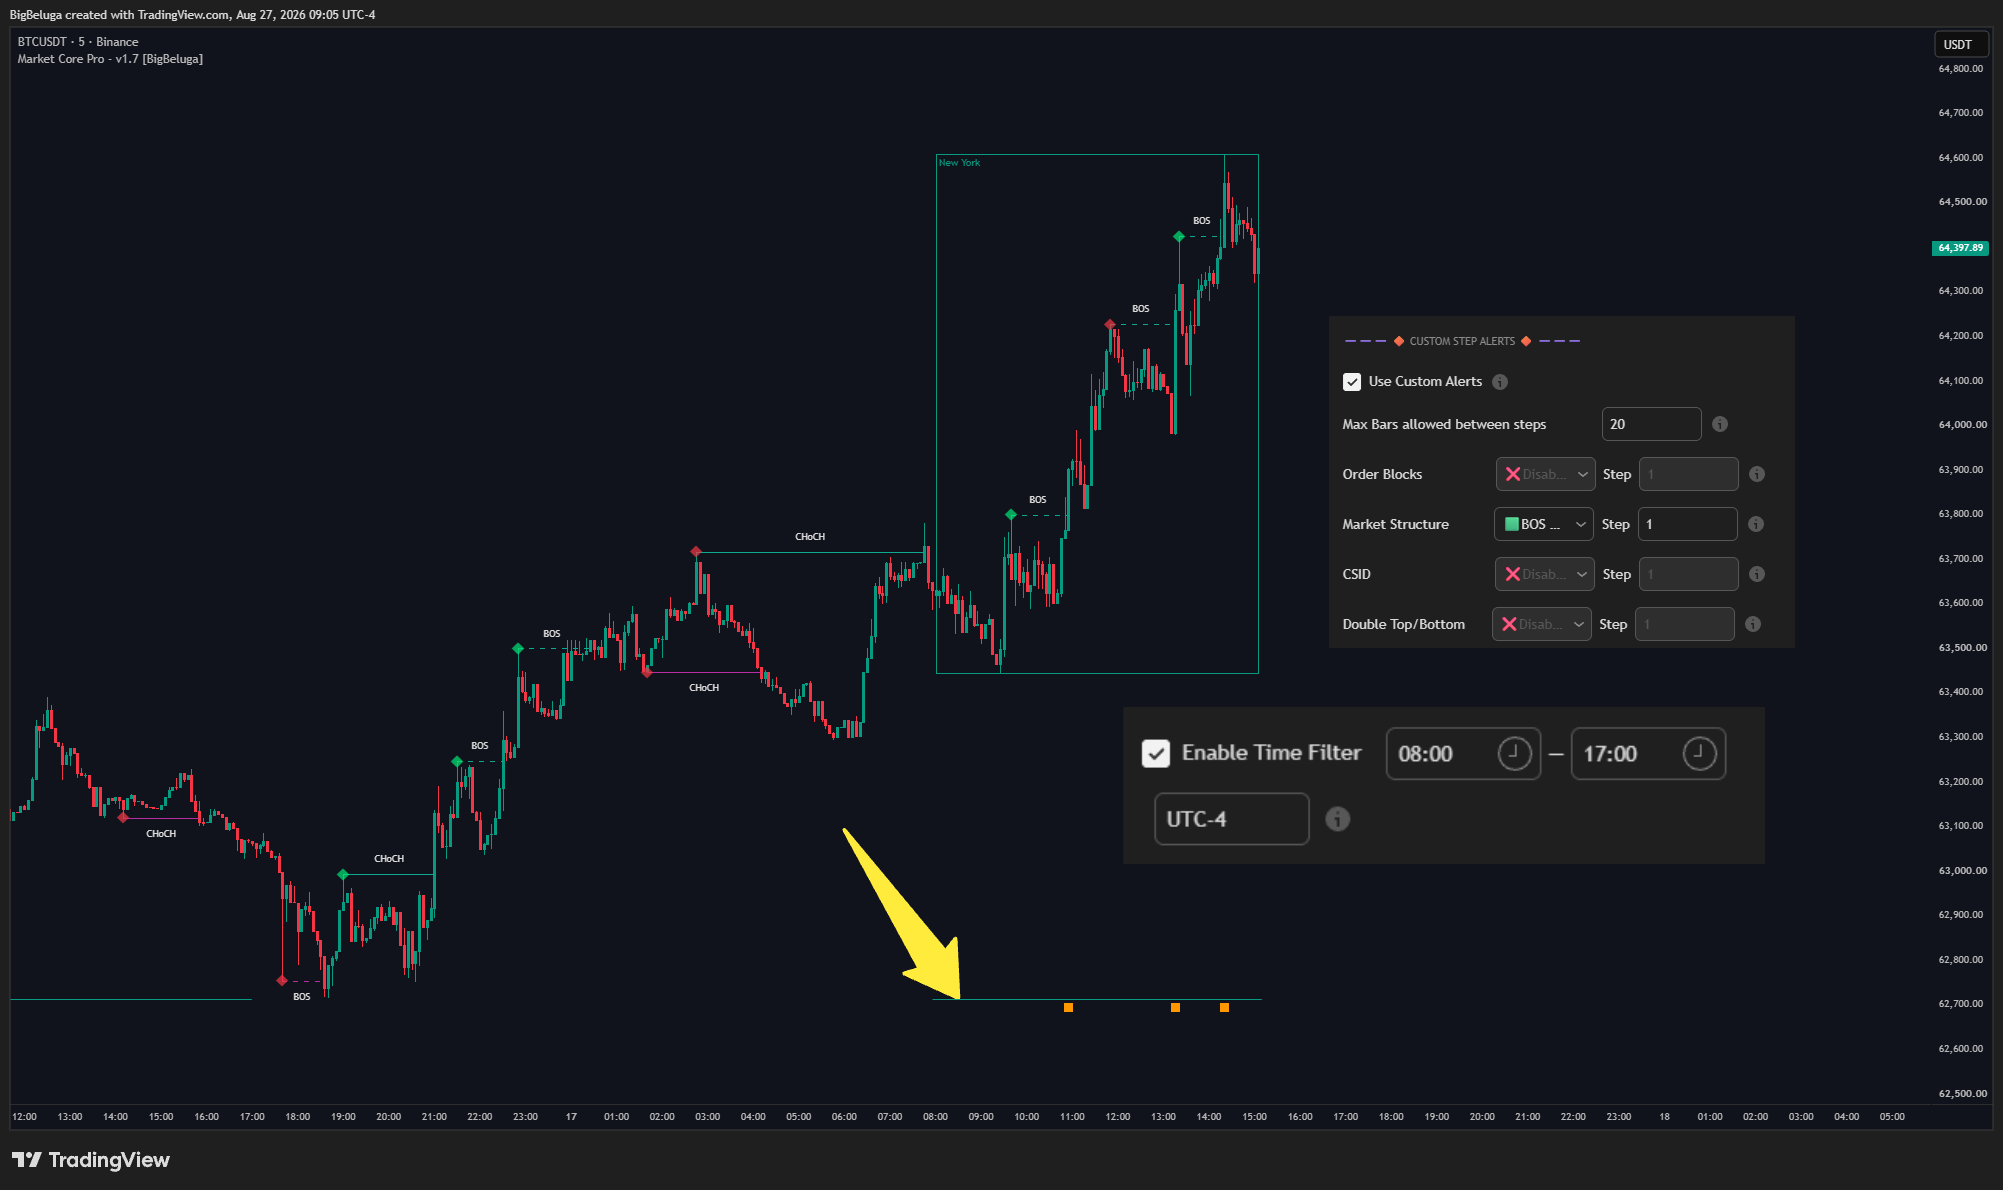
Task: Click the Market Structure Step input field
Action: pos(1688,524)
